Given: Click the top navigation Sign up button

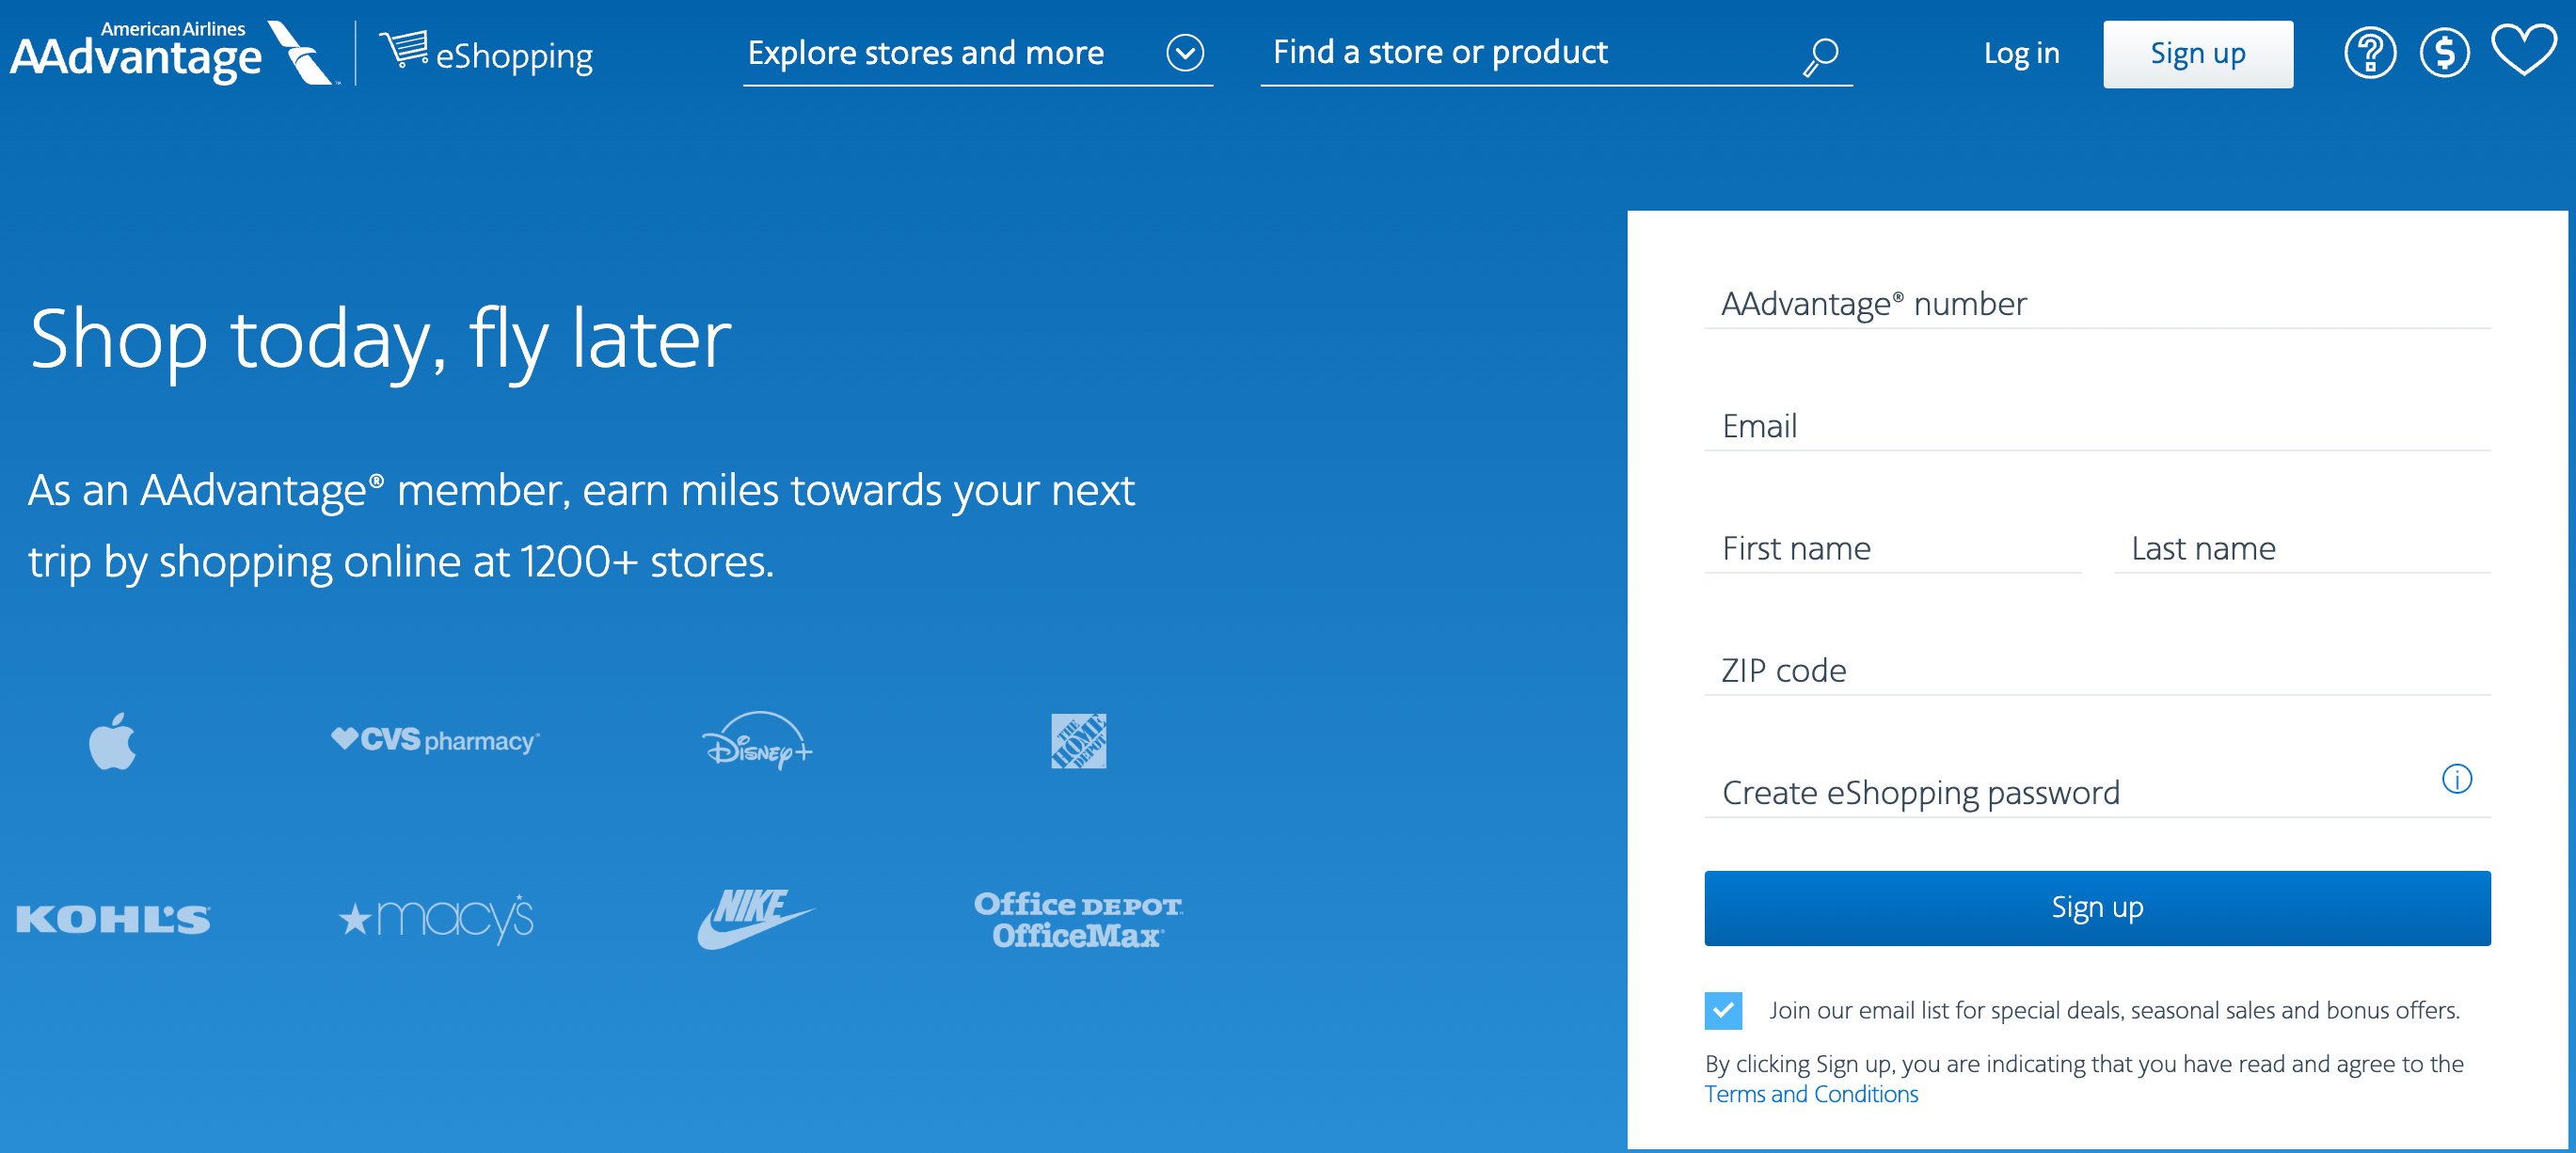Looking at the screenshot, I should tap(2197, 55).
